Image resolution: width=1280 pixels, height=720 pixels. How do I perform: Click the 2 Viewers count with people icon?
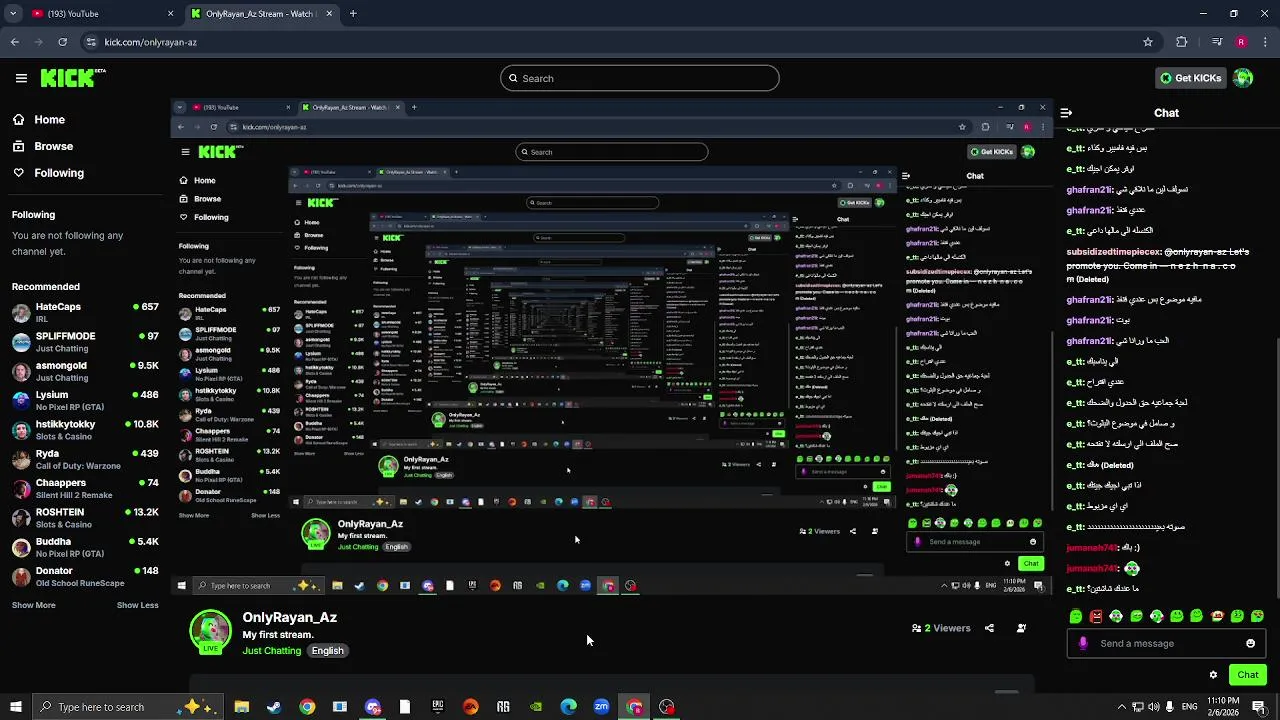[941, 628]
